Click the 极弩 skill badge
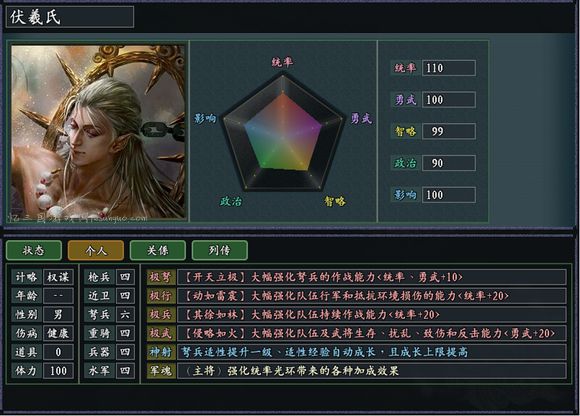 [x=161, y=277]
